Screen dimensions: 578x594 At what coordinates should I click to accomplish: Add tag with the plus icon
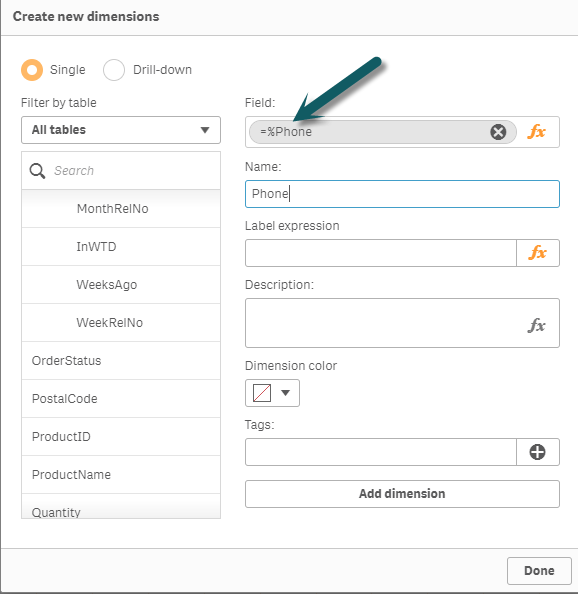[x=537, y=452]
